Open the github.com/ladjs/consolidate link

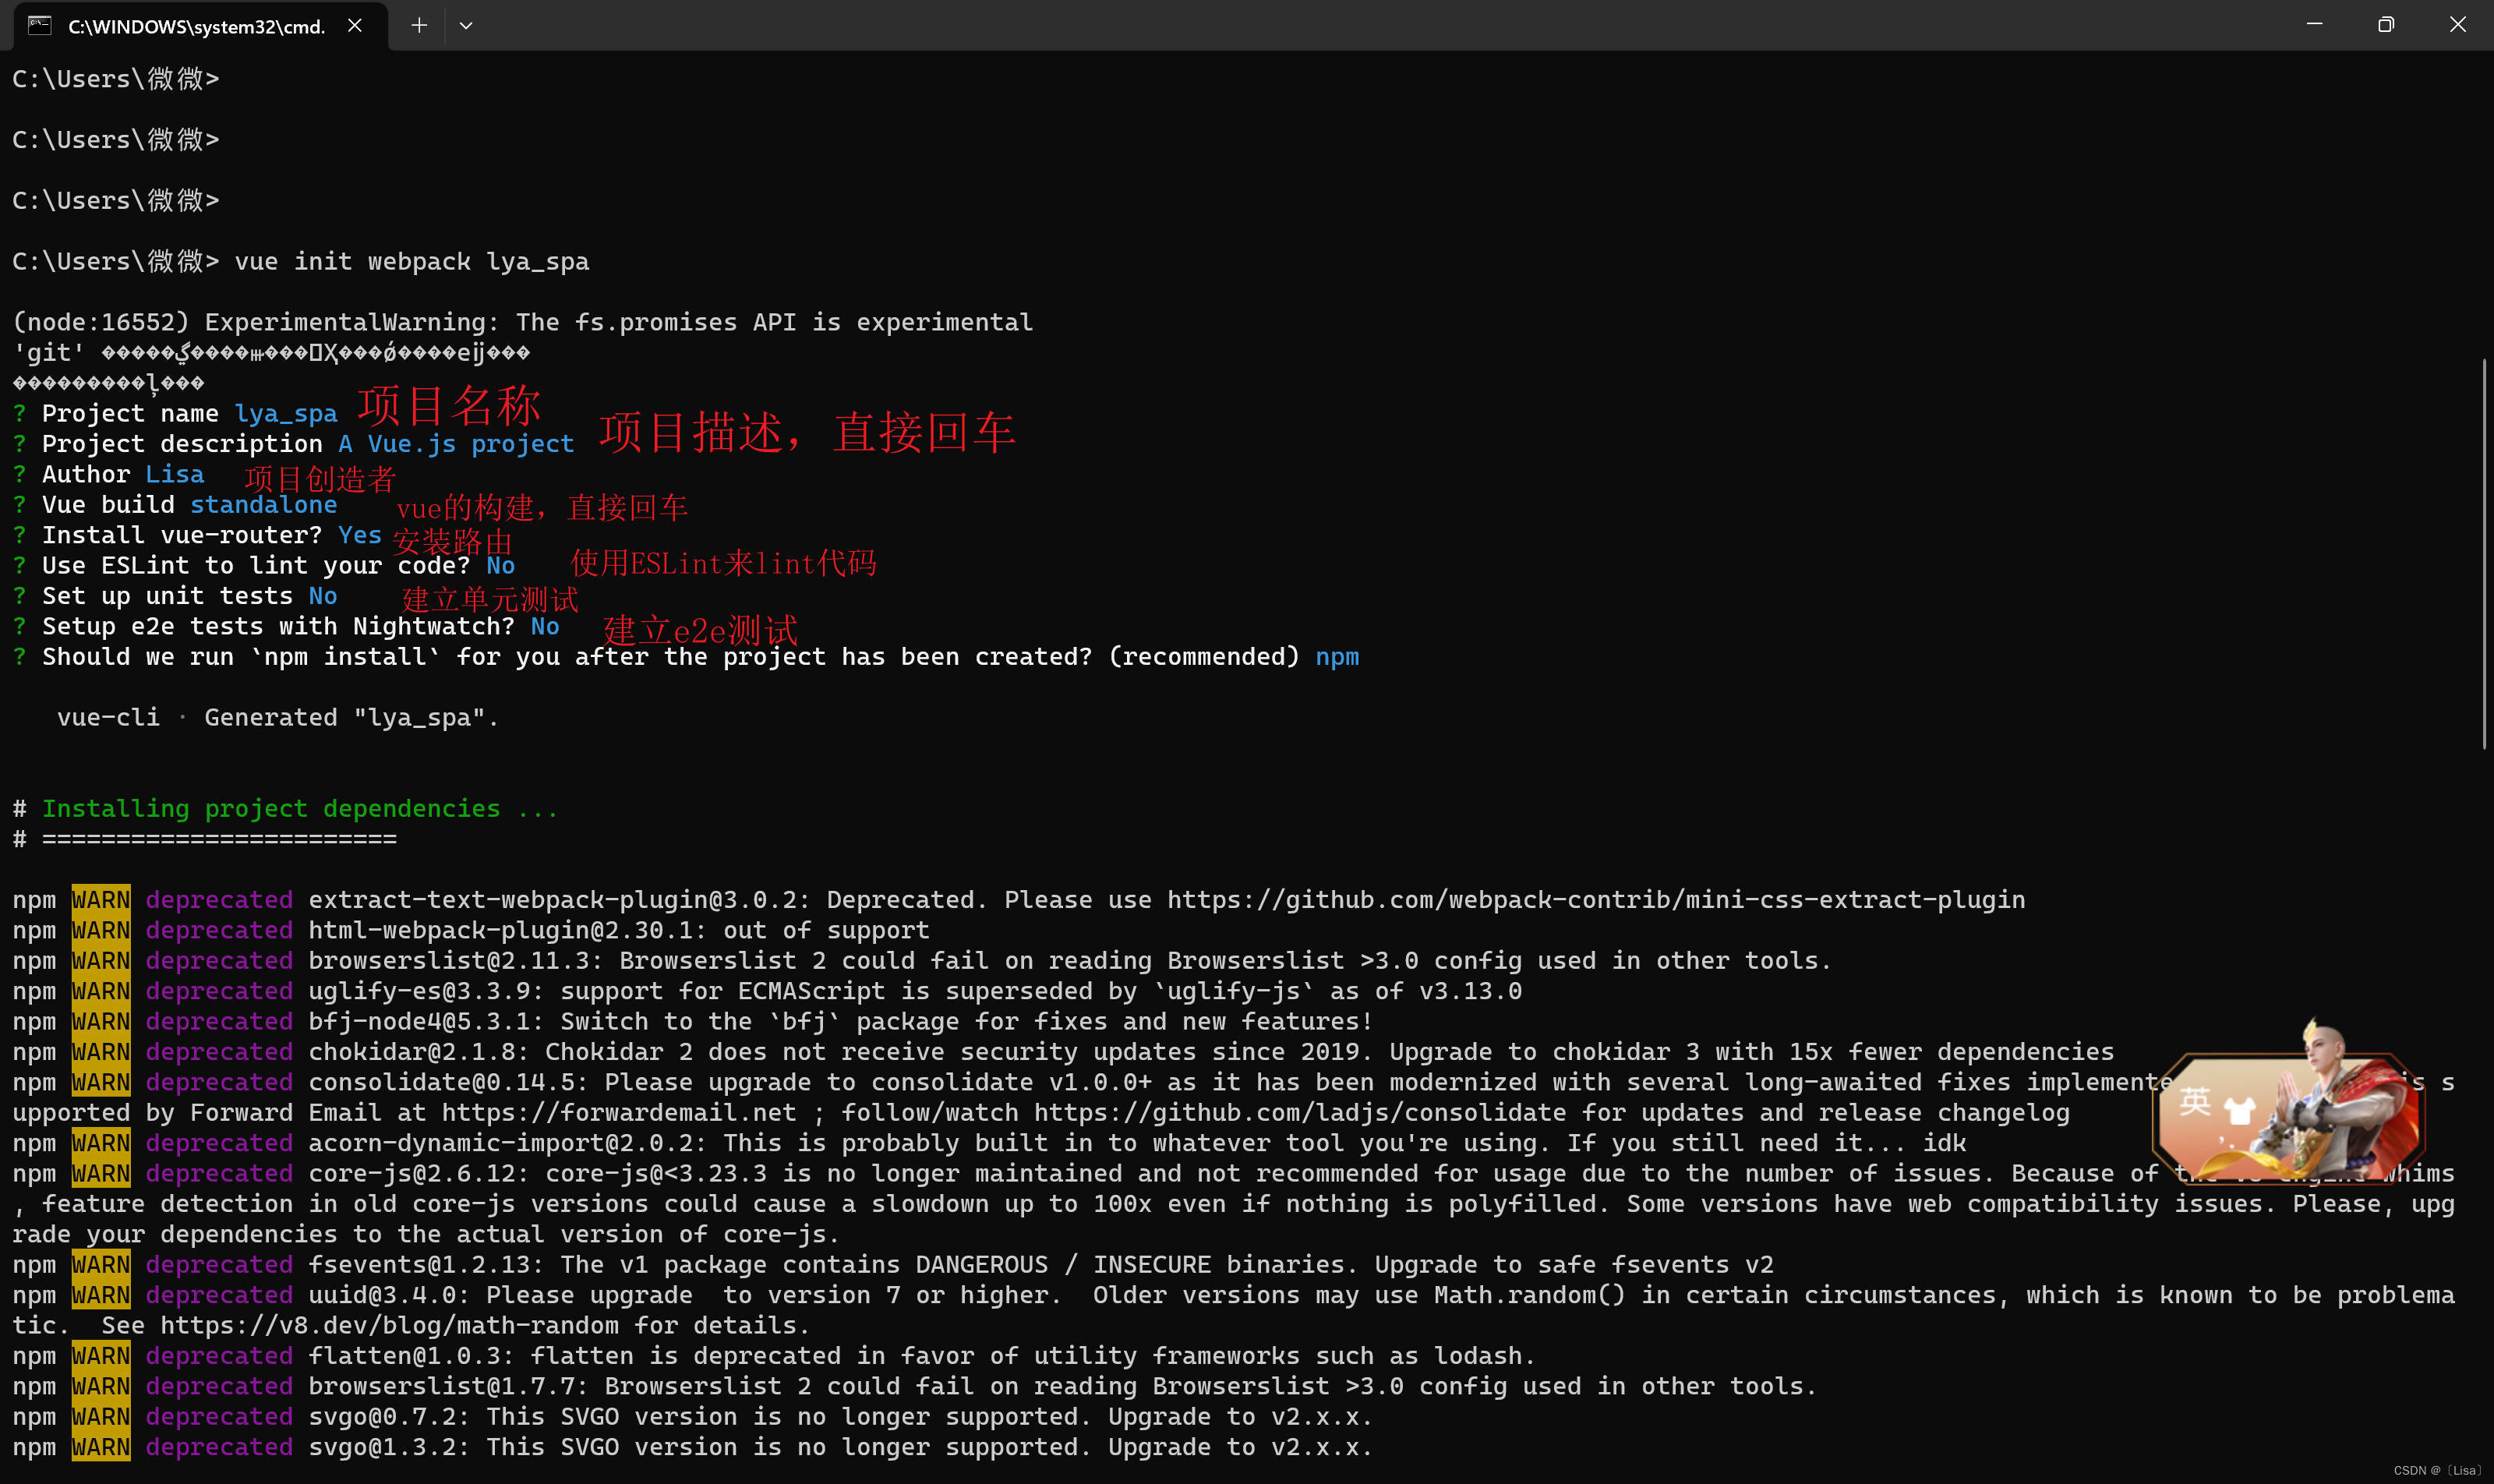[x=1299, y=1113]
